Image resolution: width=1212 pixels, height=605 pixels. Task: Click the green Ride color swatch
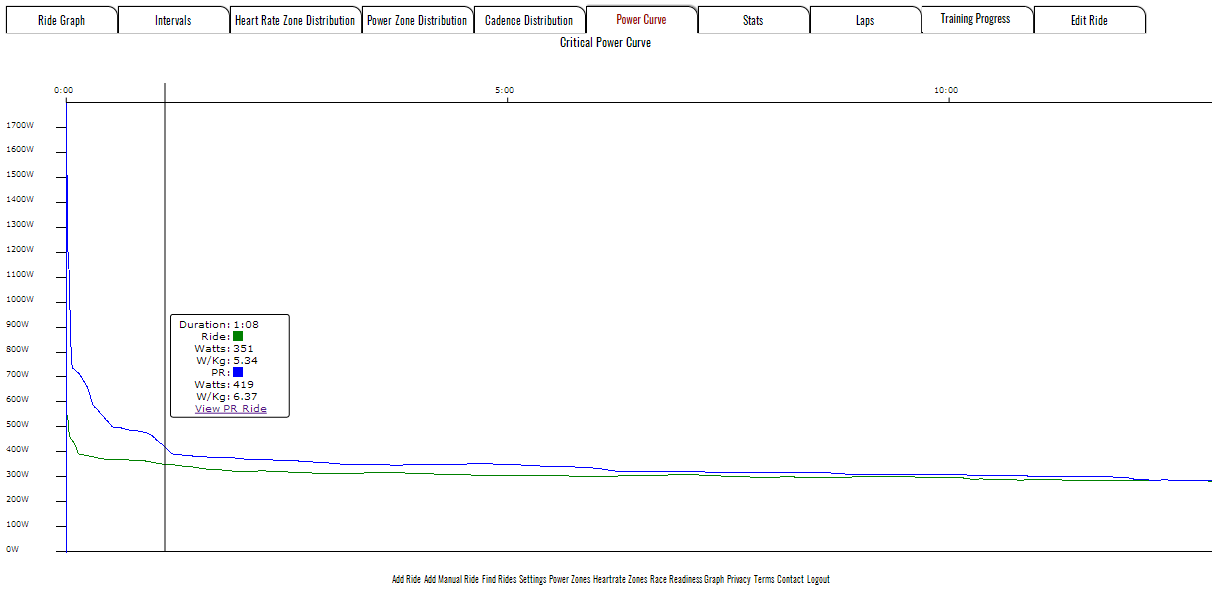pyautogui.click(x=238, y=336)
